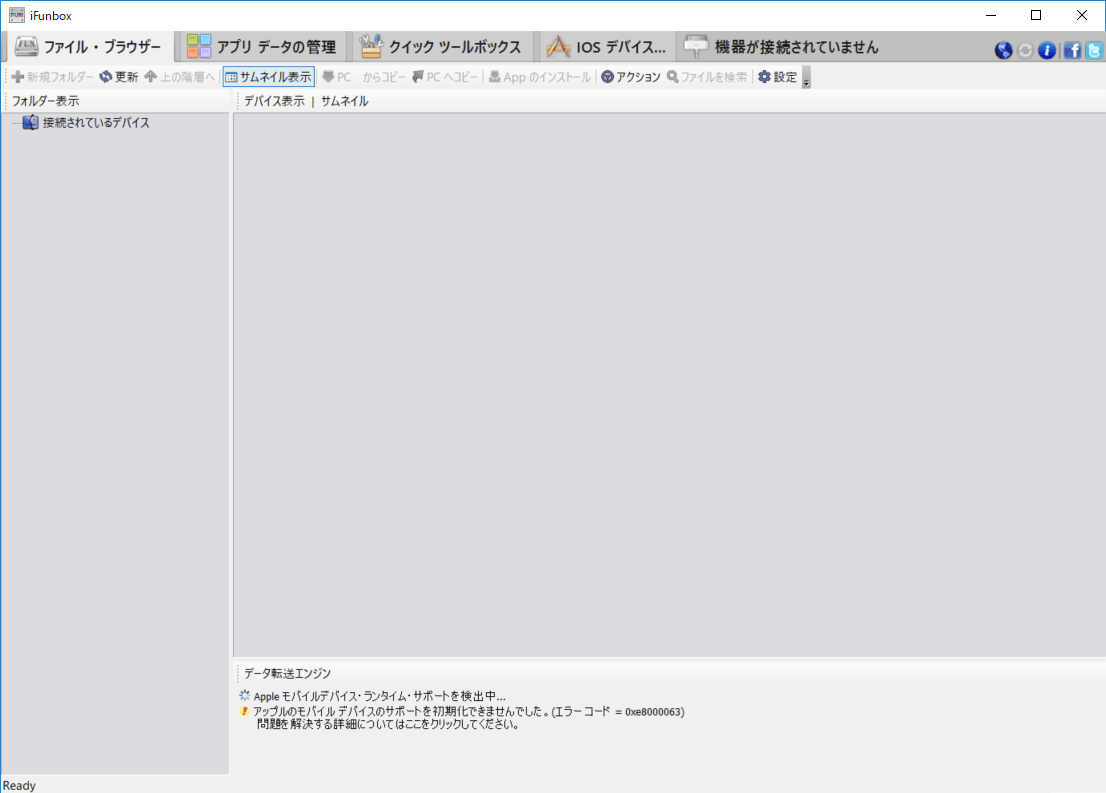Click デバイス表示 header label
The image size is (1106, 793).
pyautogui.click(x=274, y=101)
